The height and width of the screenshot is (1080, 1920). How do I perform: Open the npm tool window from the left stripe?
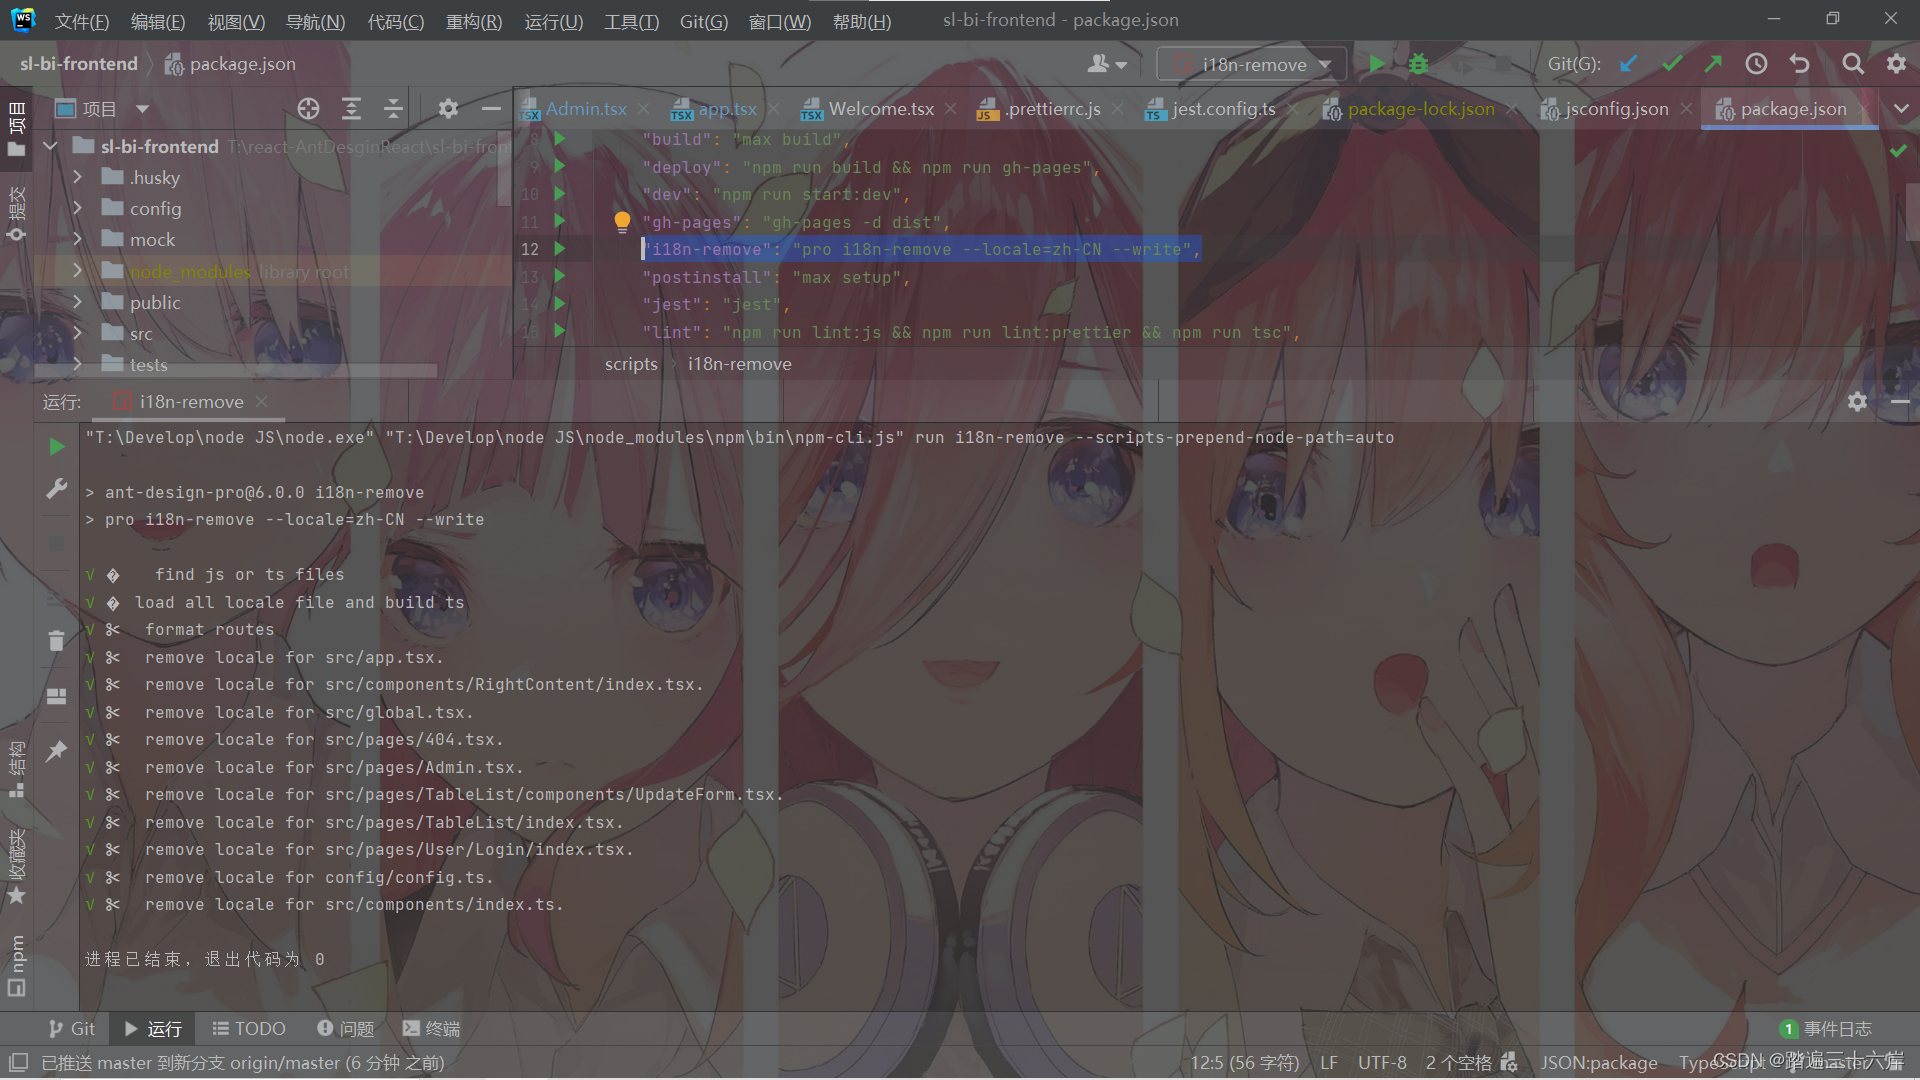(17, 966)
